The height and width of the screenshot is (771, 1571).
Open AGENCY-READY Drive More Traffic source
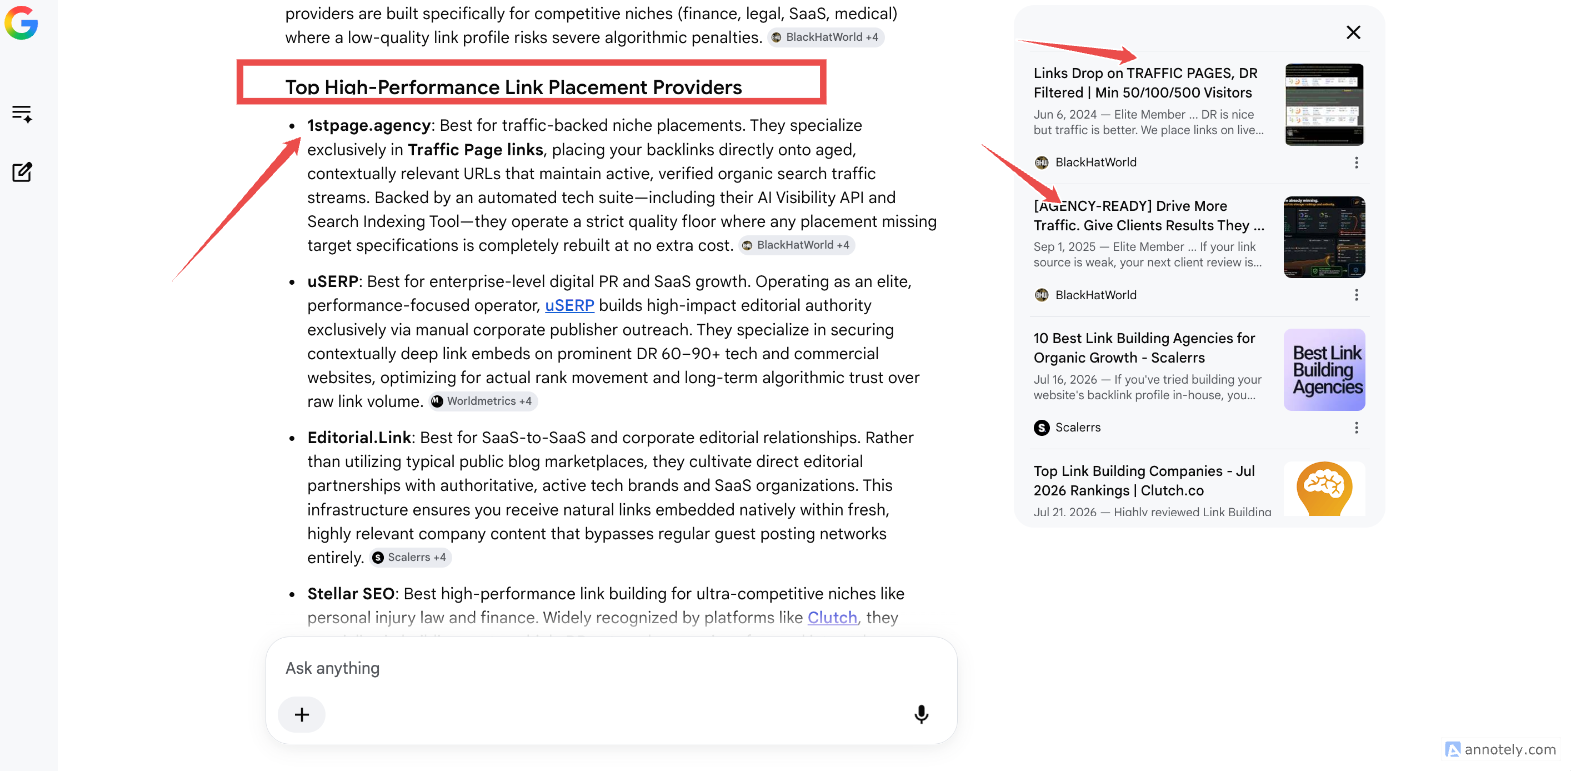pos(1149,216)
